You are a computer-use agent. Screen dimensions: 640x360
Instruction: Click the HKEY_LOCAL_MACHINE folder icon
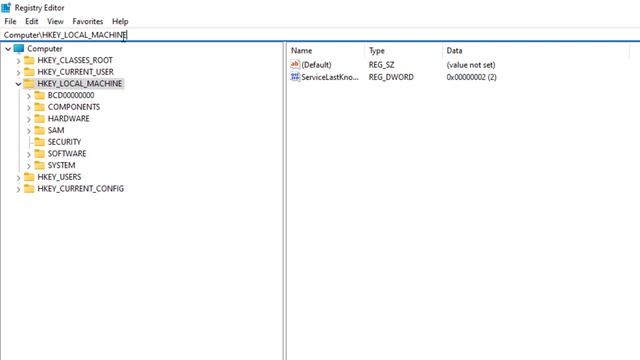coord(29,84)
